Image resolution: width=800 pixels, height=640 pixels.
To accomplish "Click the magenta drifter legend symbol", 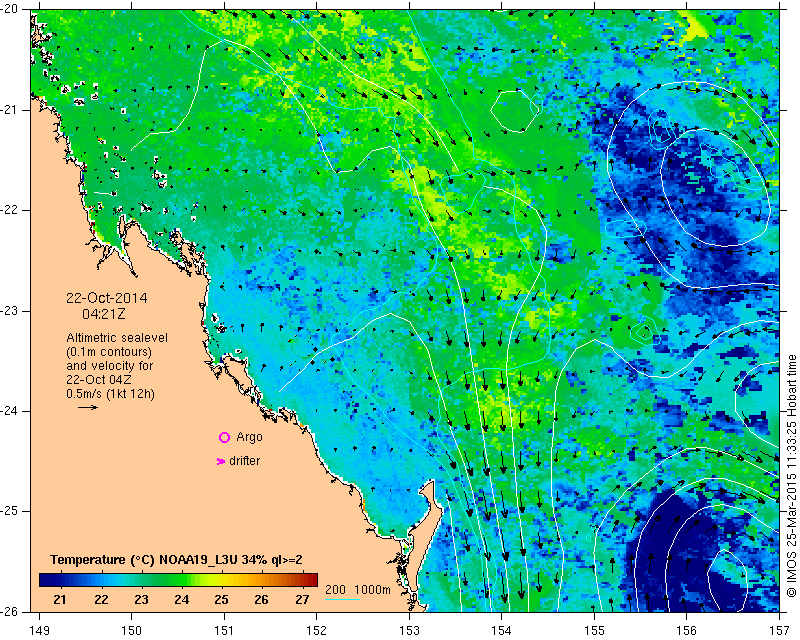I will tap(221, 461).
